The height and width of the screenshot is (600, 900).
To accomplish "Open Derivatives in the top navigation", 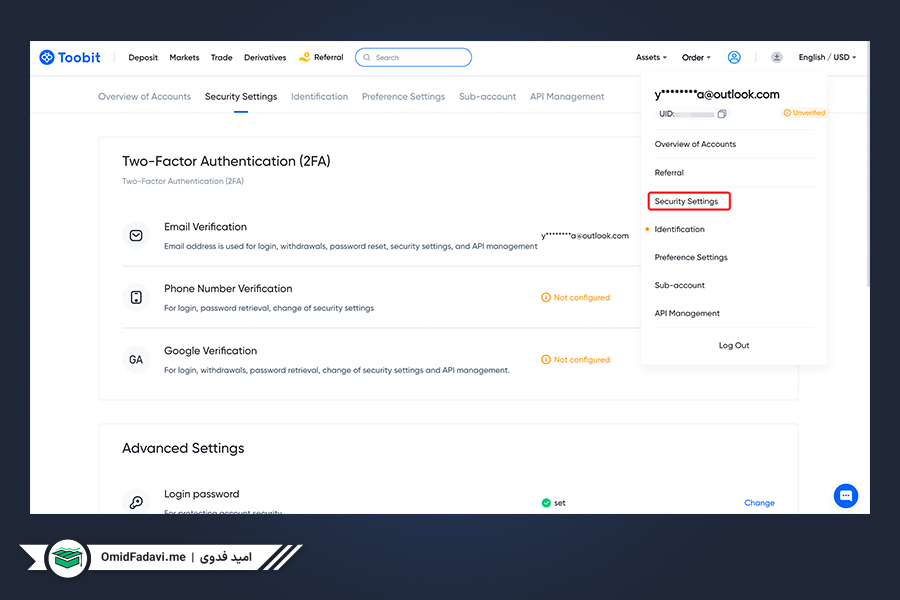I will coord(265,57).
